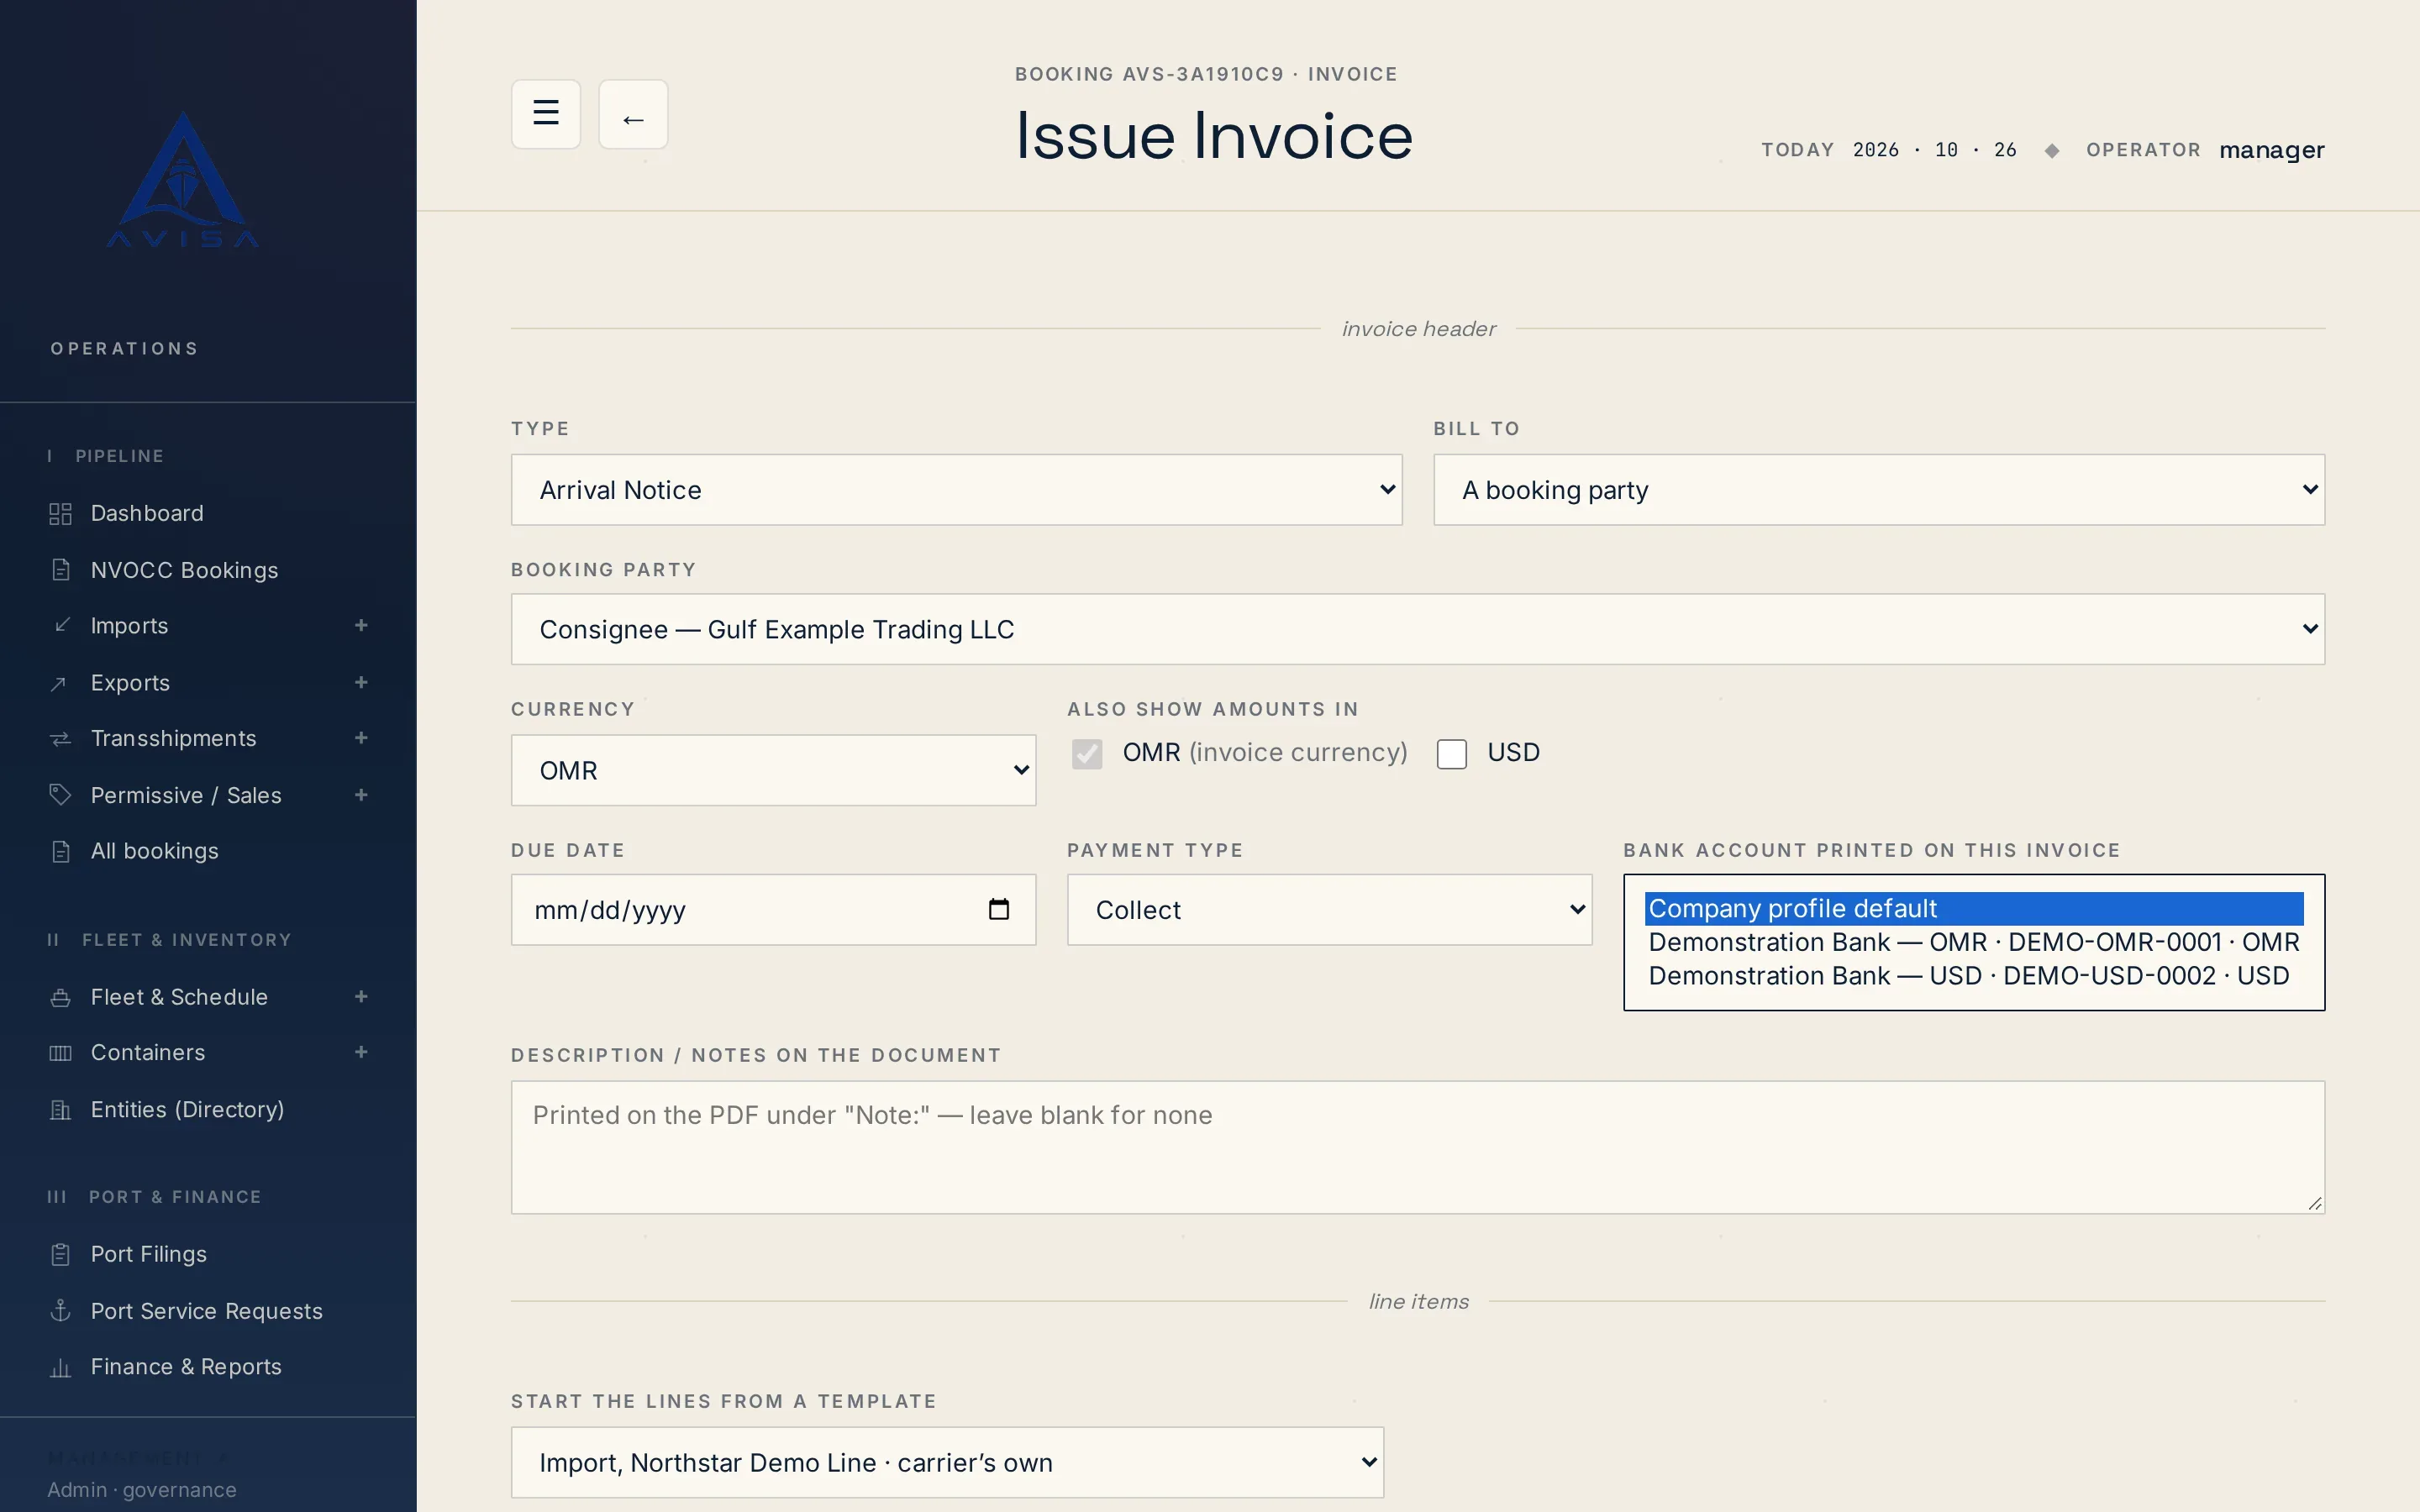
Task: Click the Transshipments swap icon
Action: click(x=60, y=738)
